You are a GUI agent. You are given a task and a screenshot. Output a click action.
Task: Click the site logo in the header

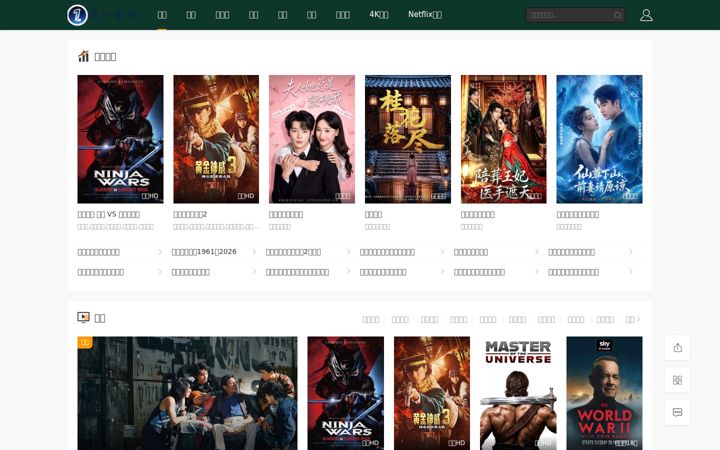point(77,15)
